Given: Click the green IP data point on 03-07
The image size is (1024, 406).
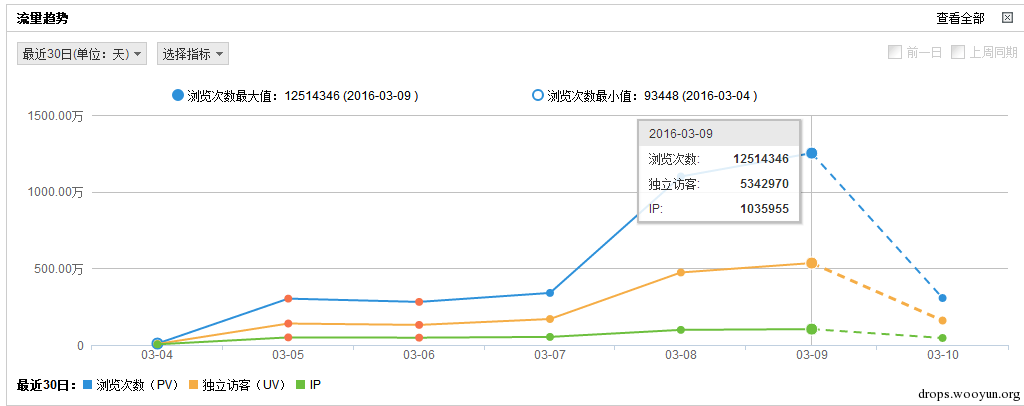Looking at the screenshot, I should 550,337.
